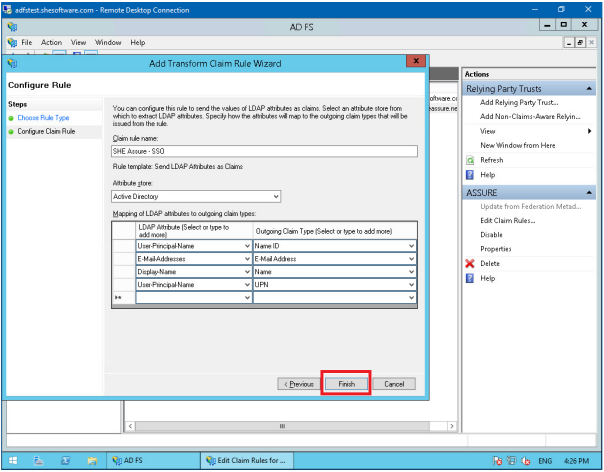Click the Claim rule name text field
Image resolution: width=604 pixels, height=472 pixels.
pyautogui.click(x=196, y=152)
